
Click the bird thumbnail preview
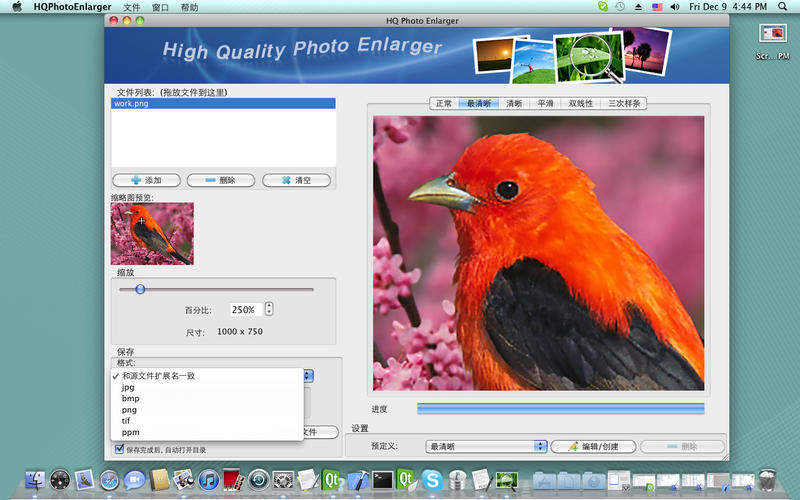[x=152, y=233]
